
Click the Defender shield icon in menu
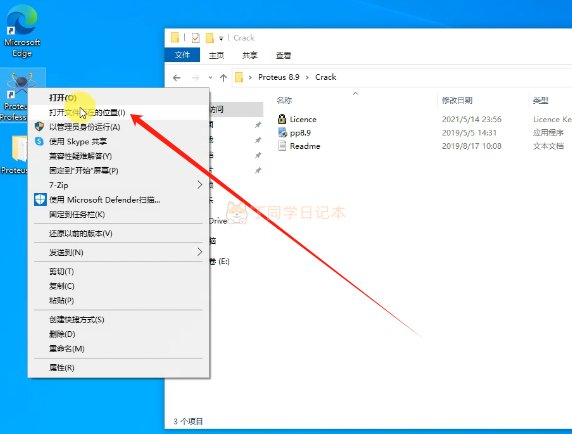click(40, 200)
